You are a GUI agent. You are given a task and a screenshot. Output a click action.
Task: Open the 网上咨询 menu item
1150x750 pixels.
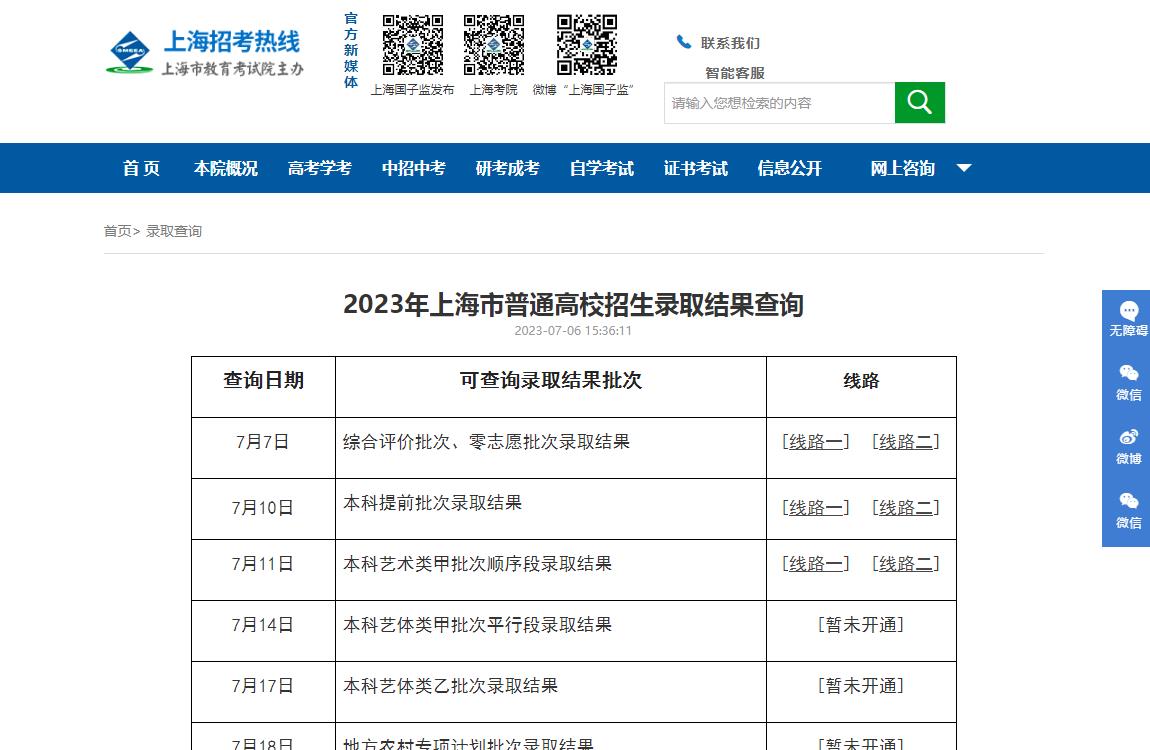pos(903,169)
